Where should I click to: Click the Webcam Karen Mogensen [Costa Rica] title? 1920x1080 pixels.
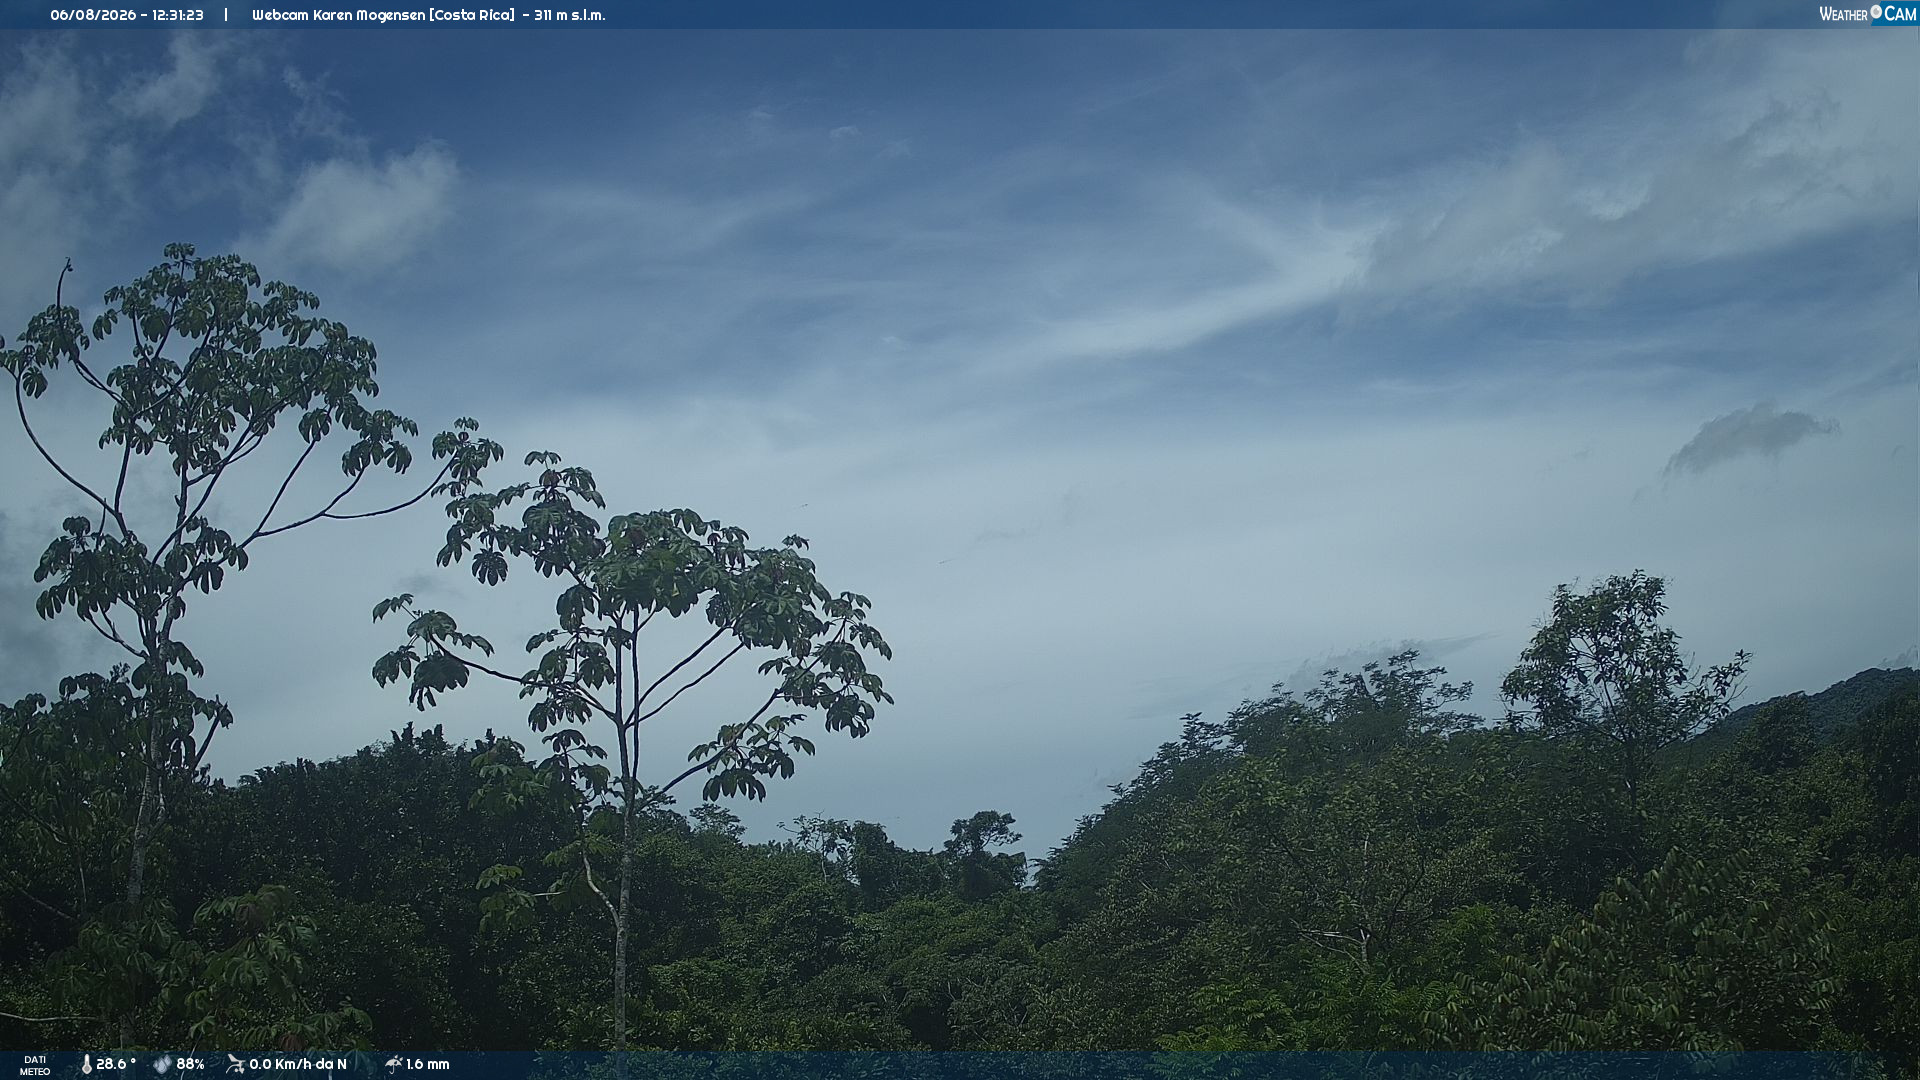pos(383,15)
